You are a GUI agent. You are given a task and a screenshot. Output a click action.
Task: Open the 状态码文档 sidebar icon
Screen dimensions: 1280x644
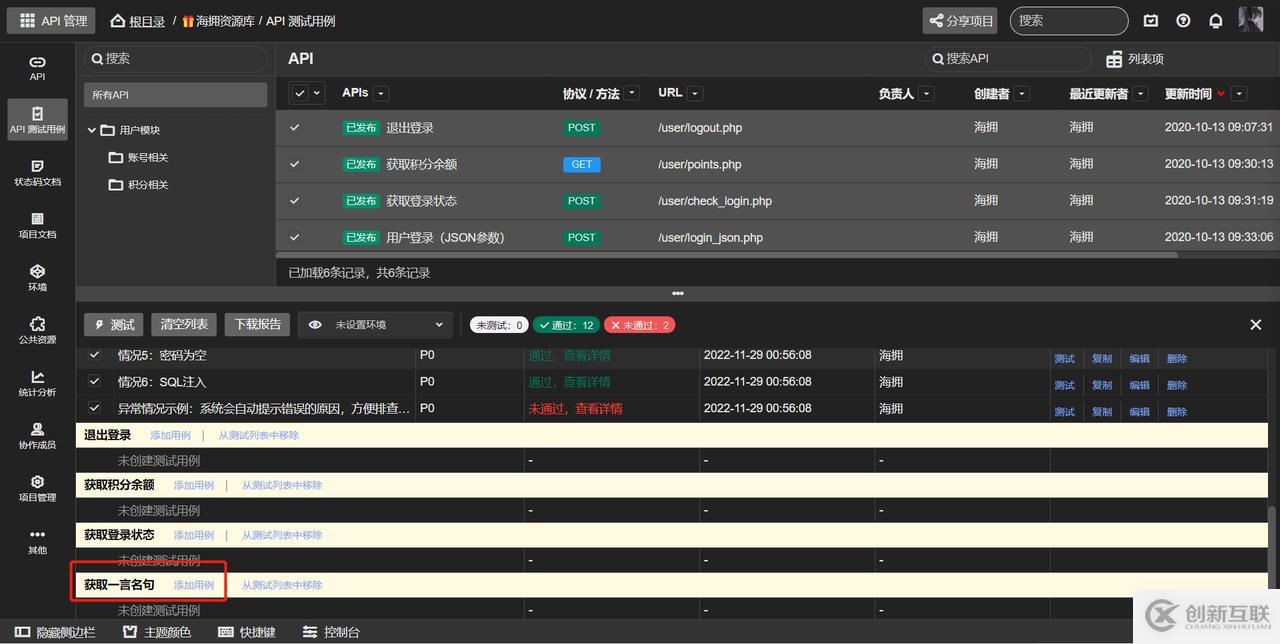click(x=37, y=166)
